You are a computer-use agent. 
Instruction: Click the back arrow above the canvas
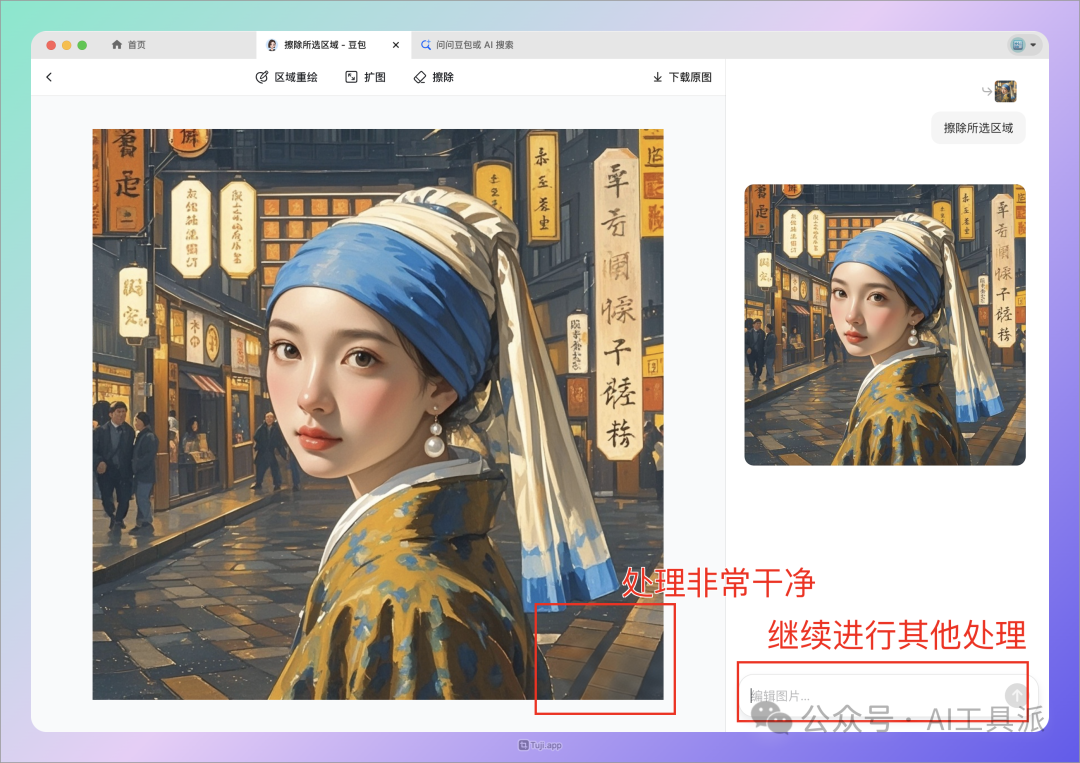point(49,77)
